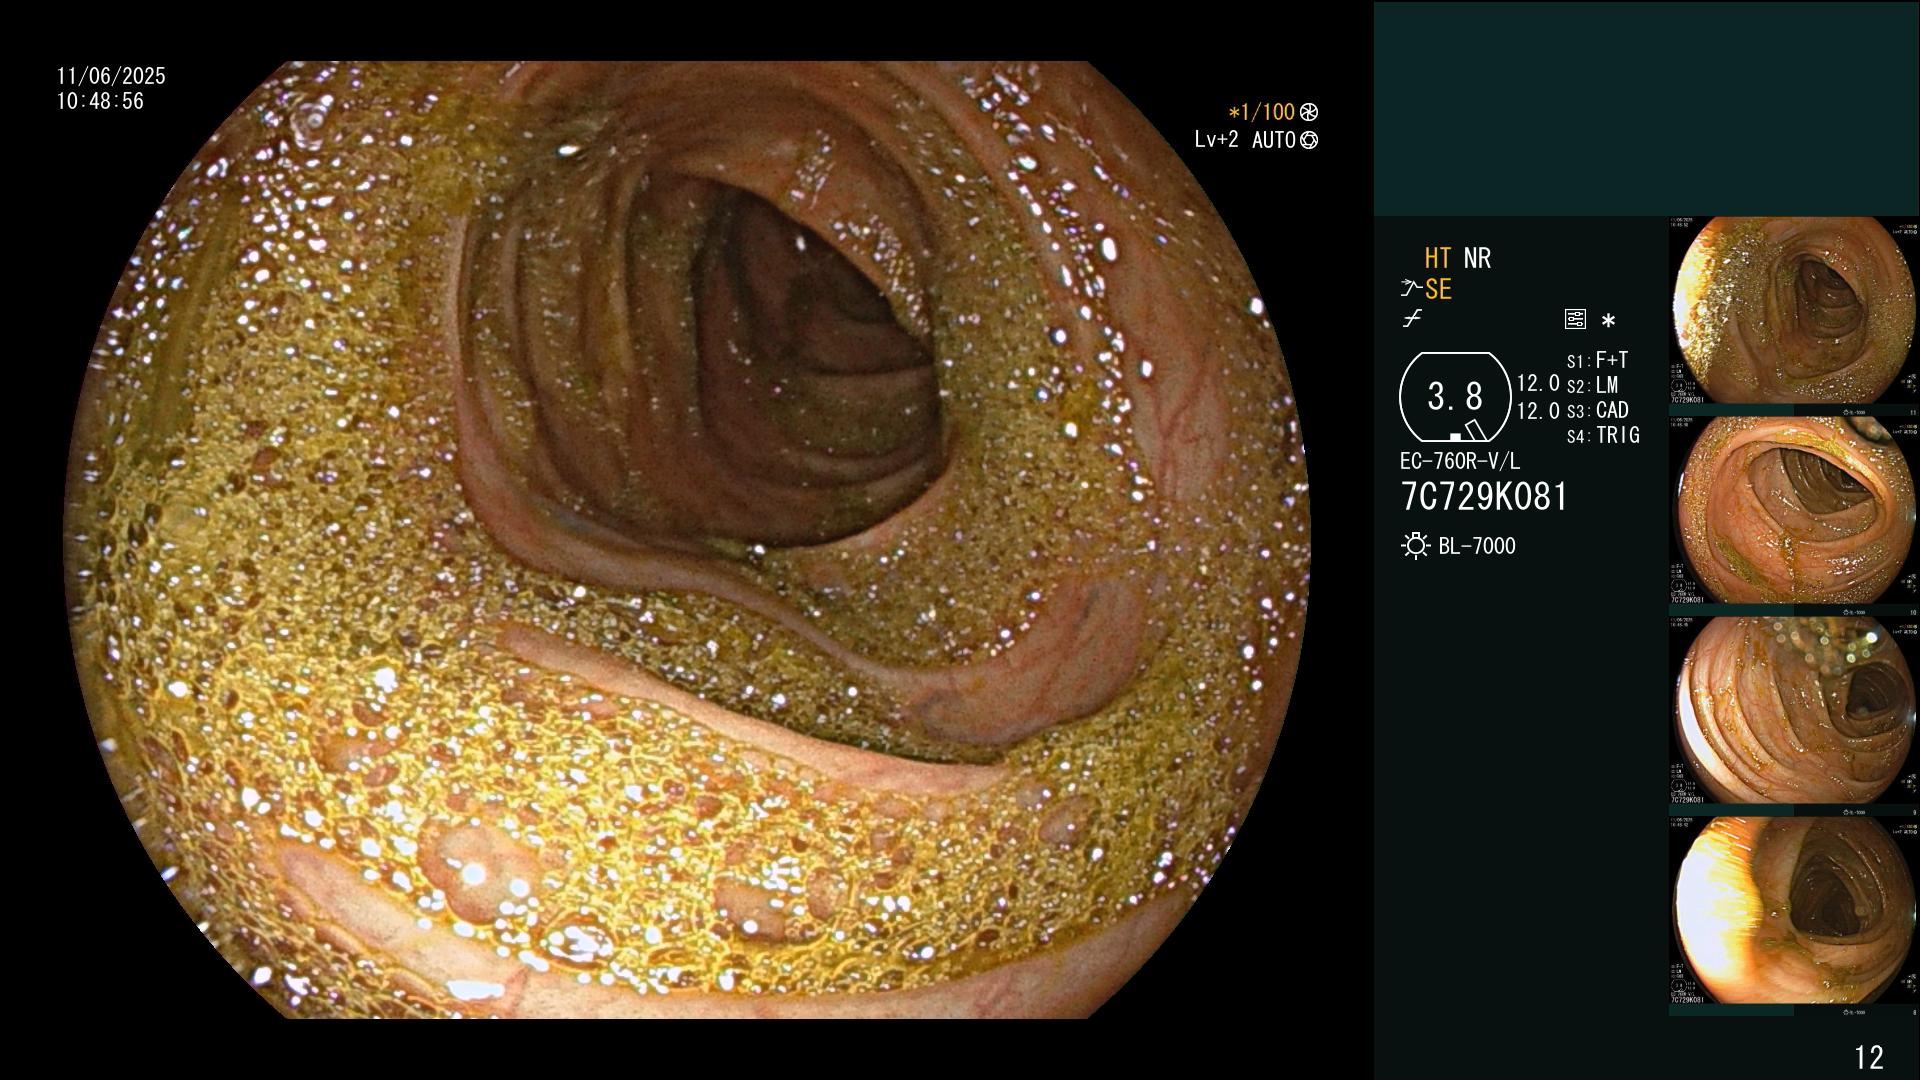Select the S2: LM switch assignment
Viewport: 1920px width, 1080px height.
click(1592, 386)
